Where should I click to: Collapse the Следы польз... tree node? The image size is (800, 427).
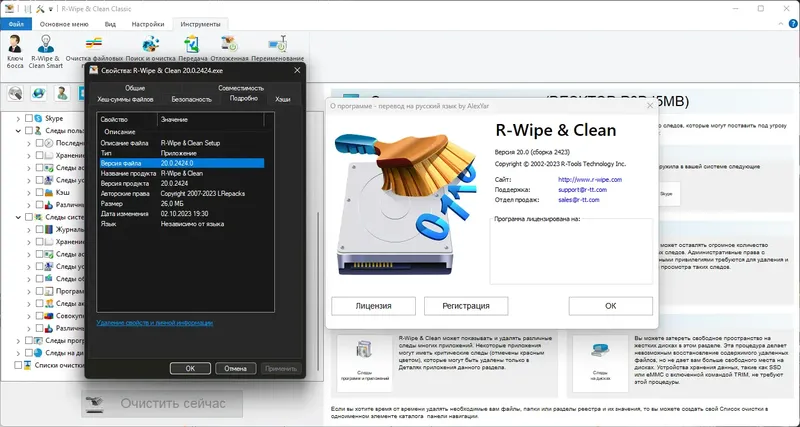(18, 131)
